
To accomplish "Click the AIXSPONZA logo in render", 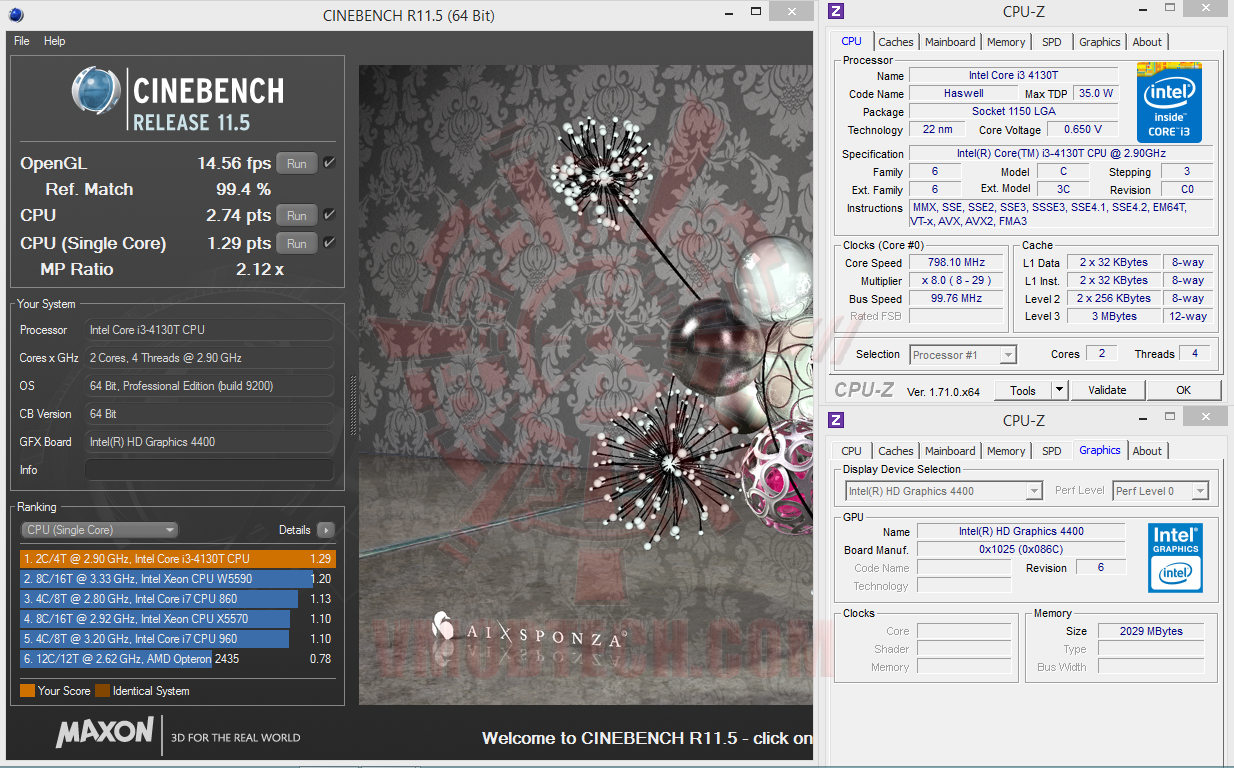I will (529, 631).
